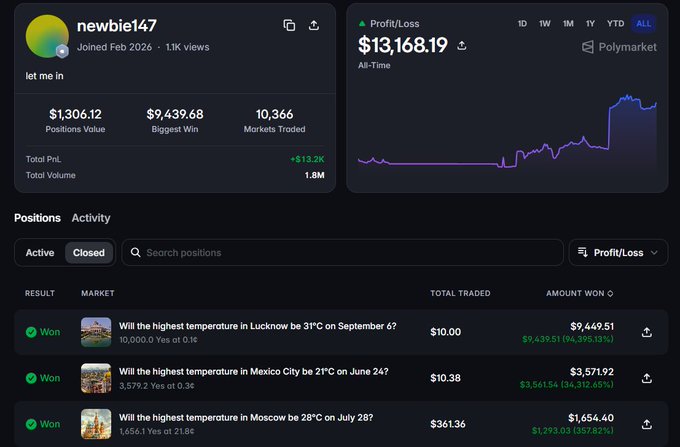Viewport: 680px width, 447px height.
Task: Click the All-Time label under the profit
Action: coord(374,65)
